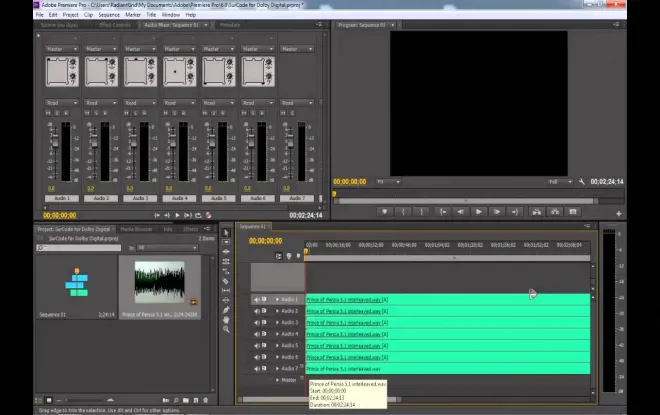
Task: Expand the Audio 1 timeline track
Action: click(277, 299)
